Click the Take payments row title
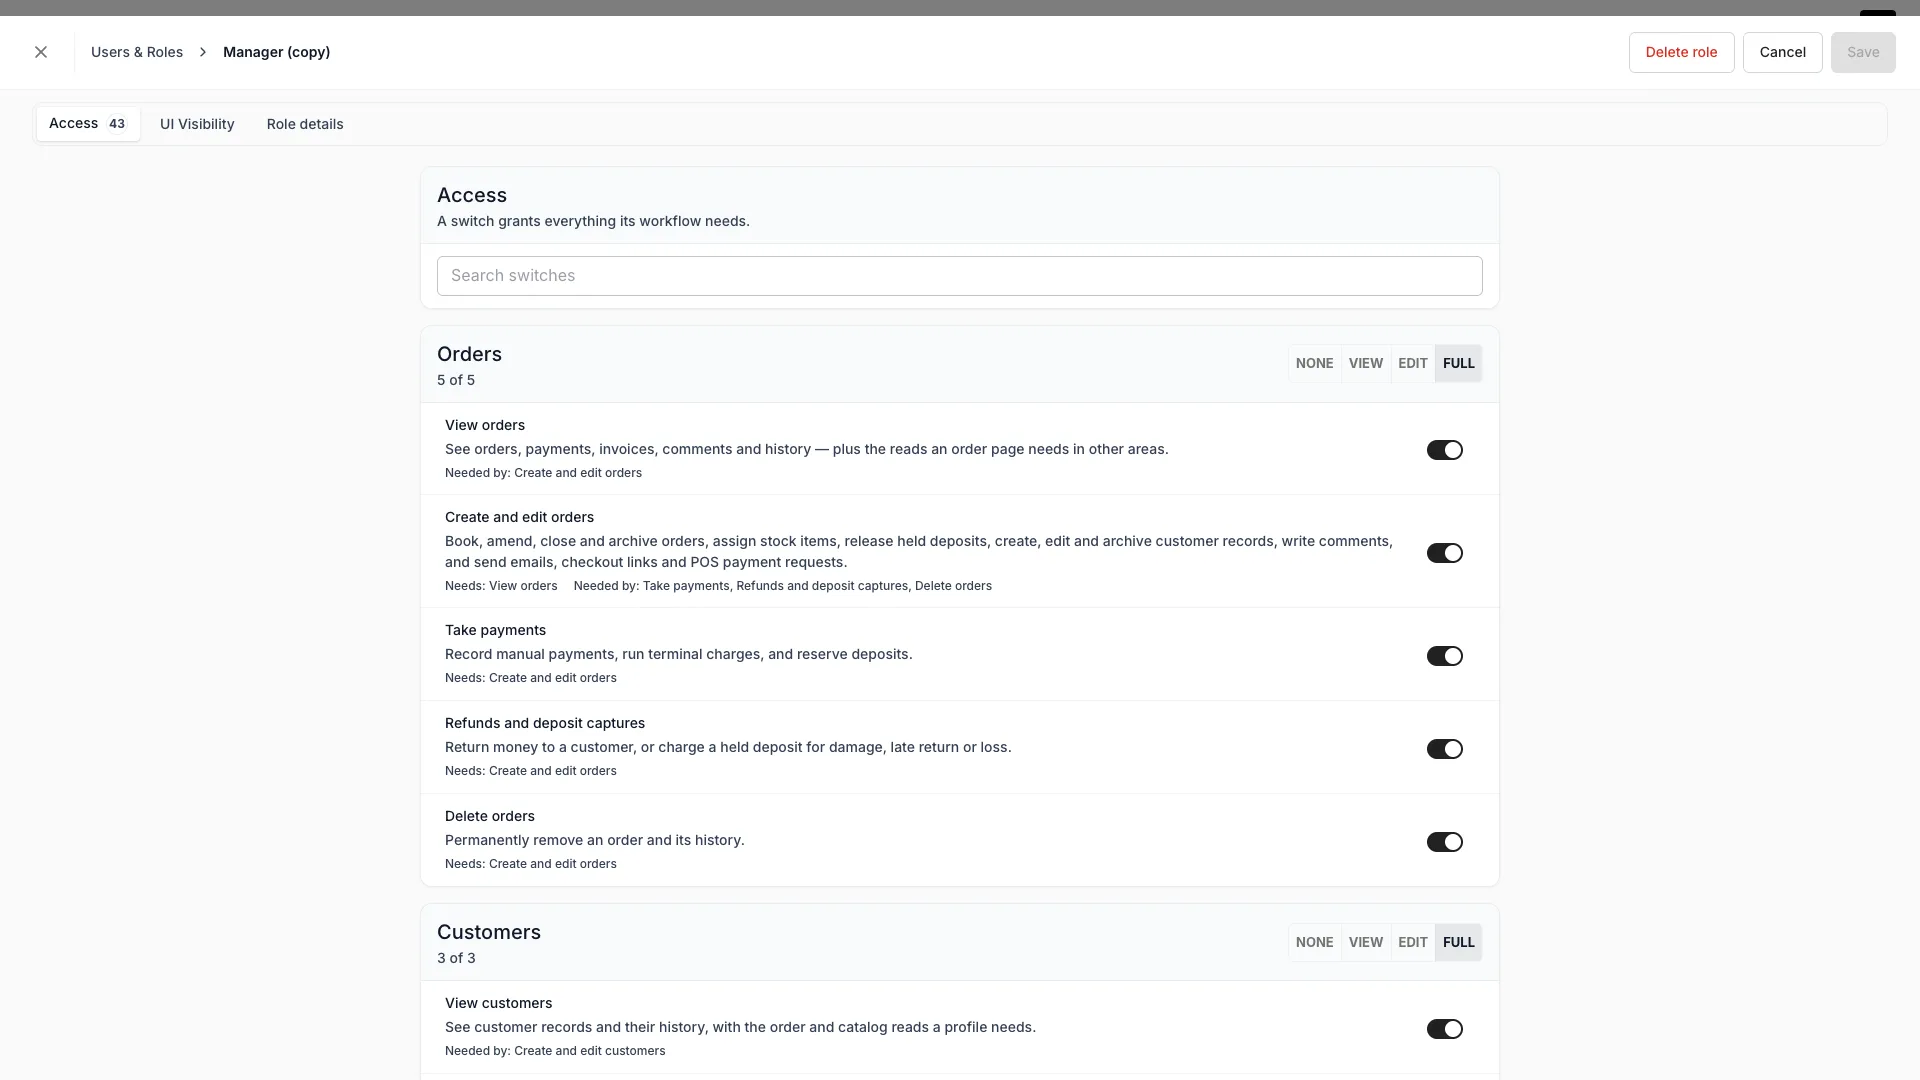This screenshot has width=1920, height=1080. [495, 630]
